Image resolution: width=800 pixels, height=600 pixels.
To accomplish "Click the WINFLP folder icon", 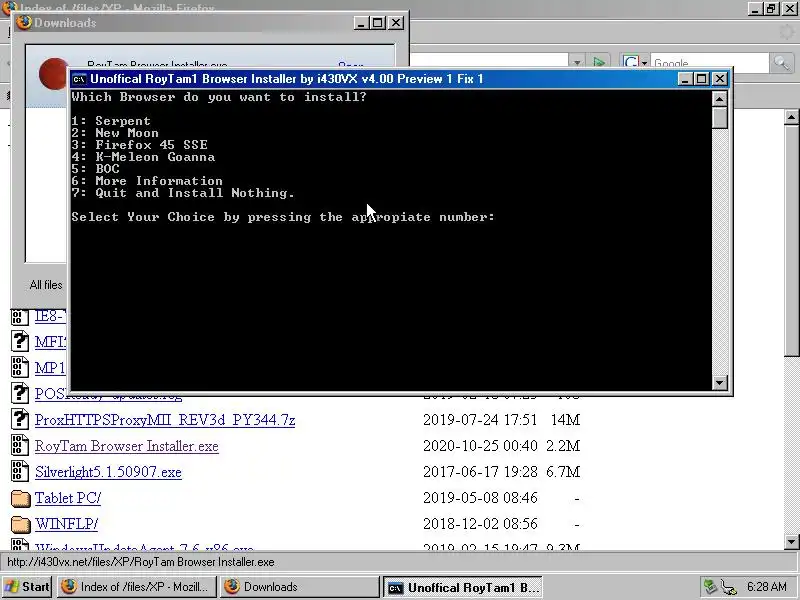I will point(20,524).
